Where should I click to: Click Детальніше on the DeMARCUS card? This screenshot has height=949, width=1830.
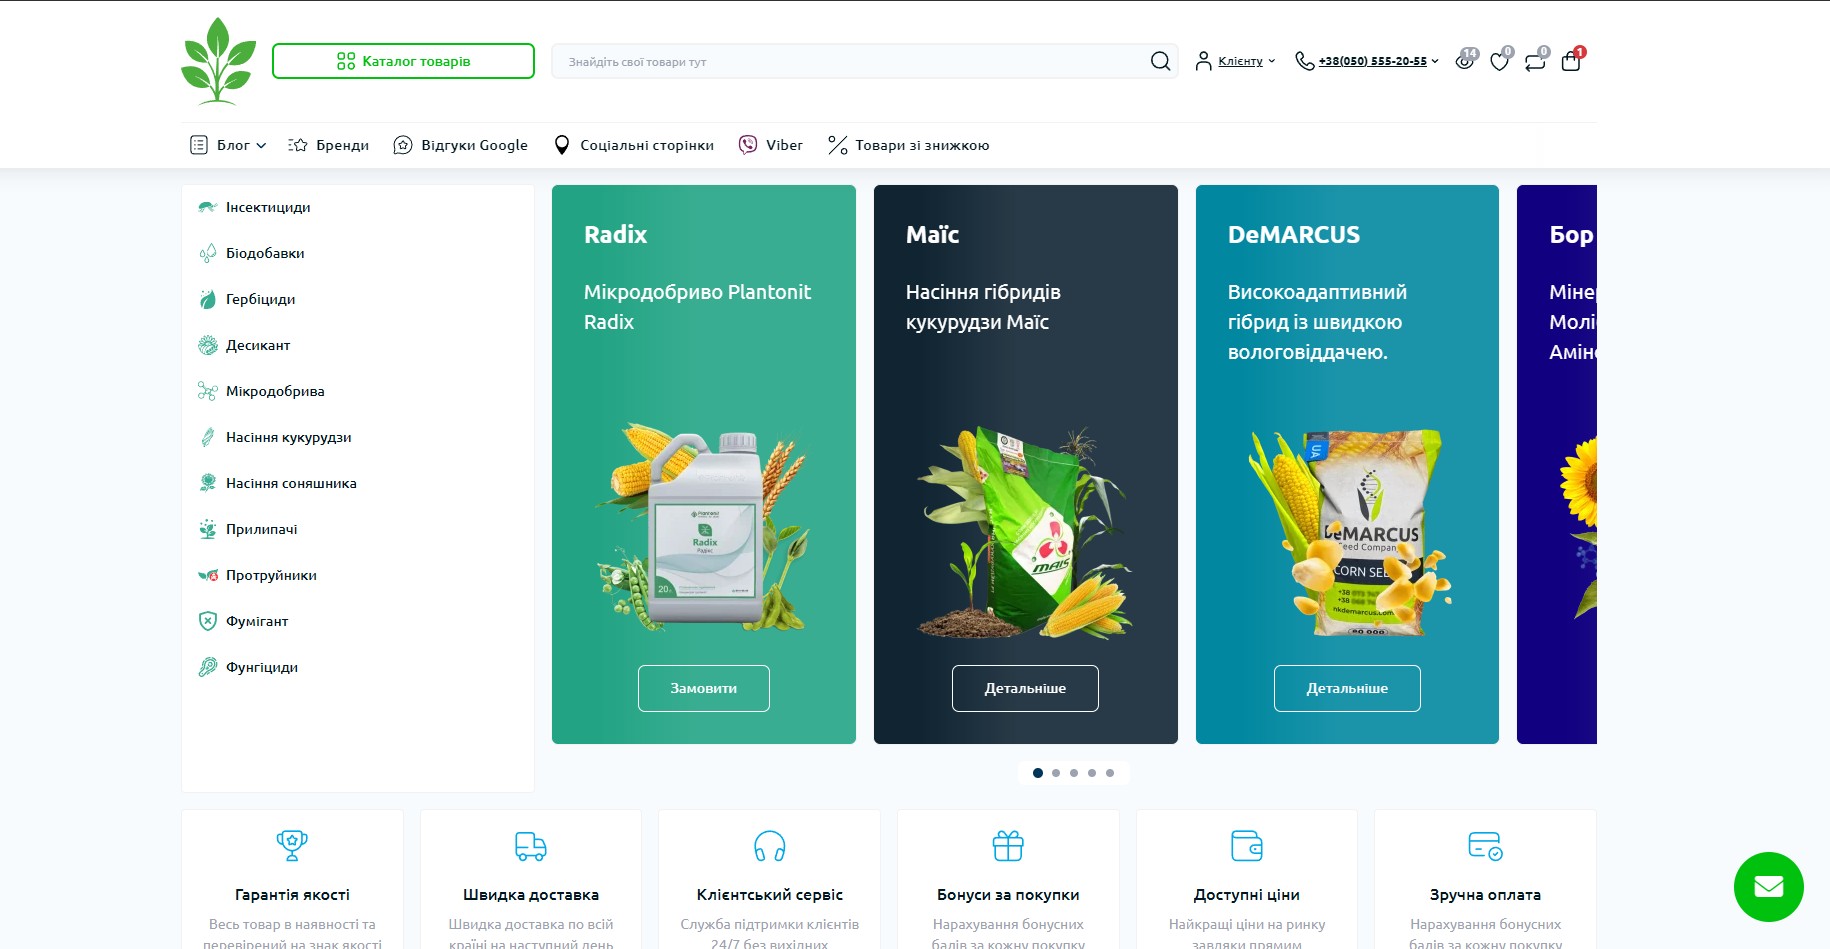tap(1347, 688)
